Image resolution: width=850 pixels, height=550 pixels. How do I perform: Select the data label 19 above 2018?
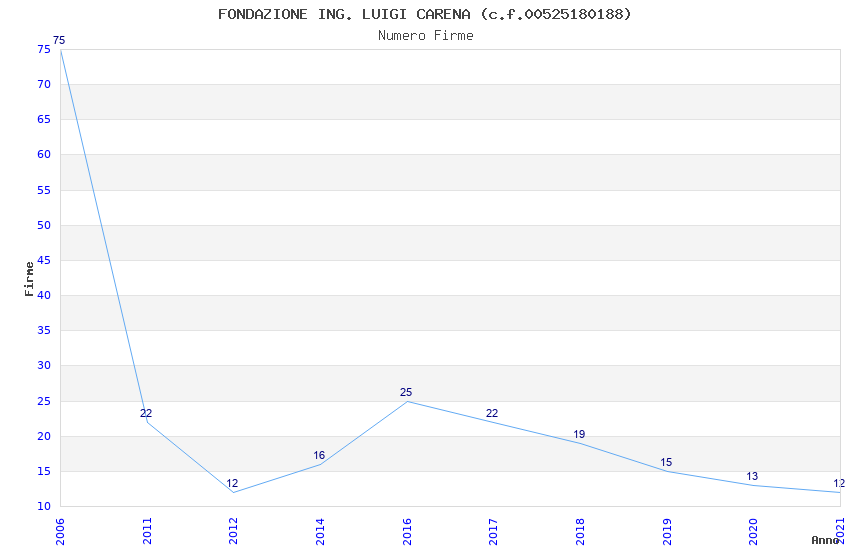point(579,434)
